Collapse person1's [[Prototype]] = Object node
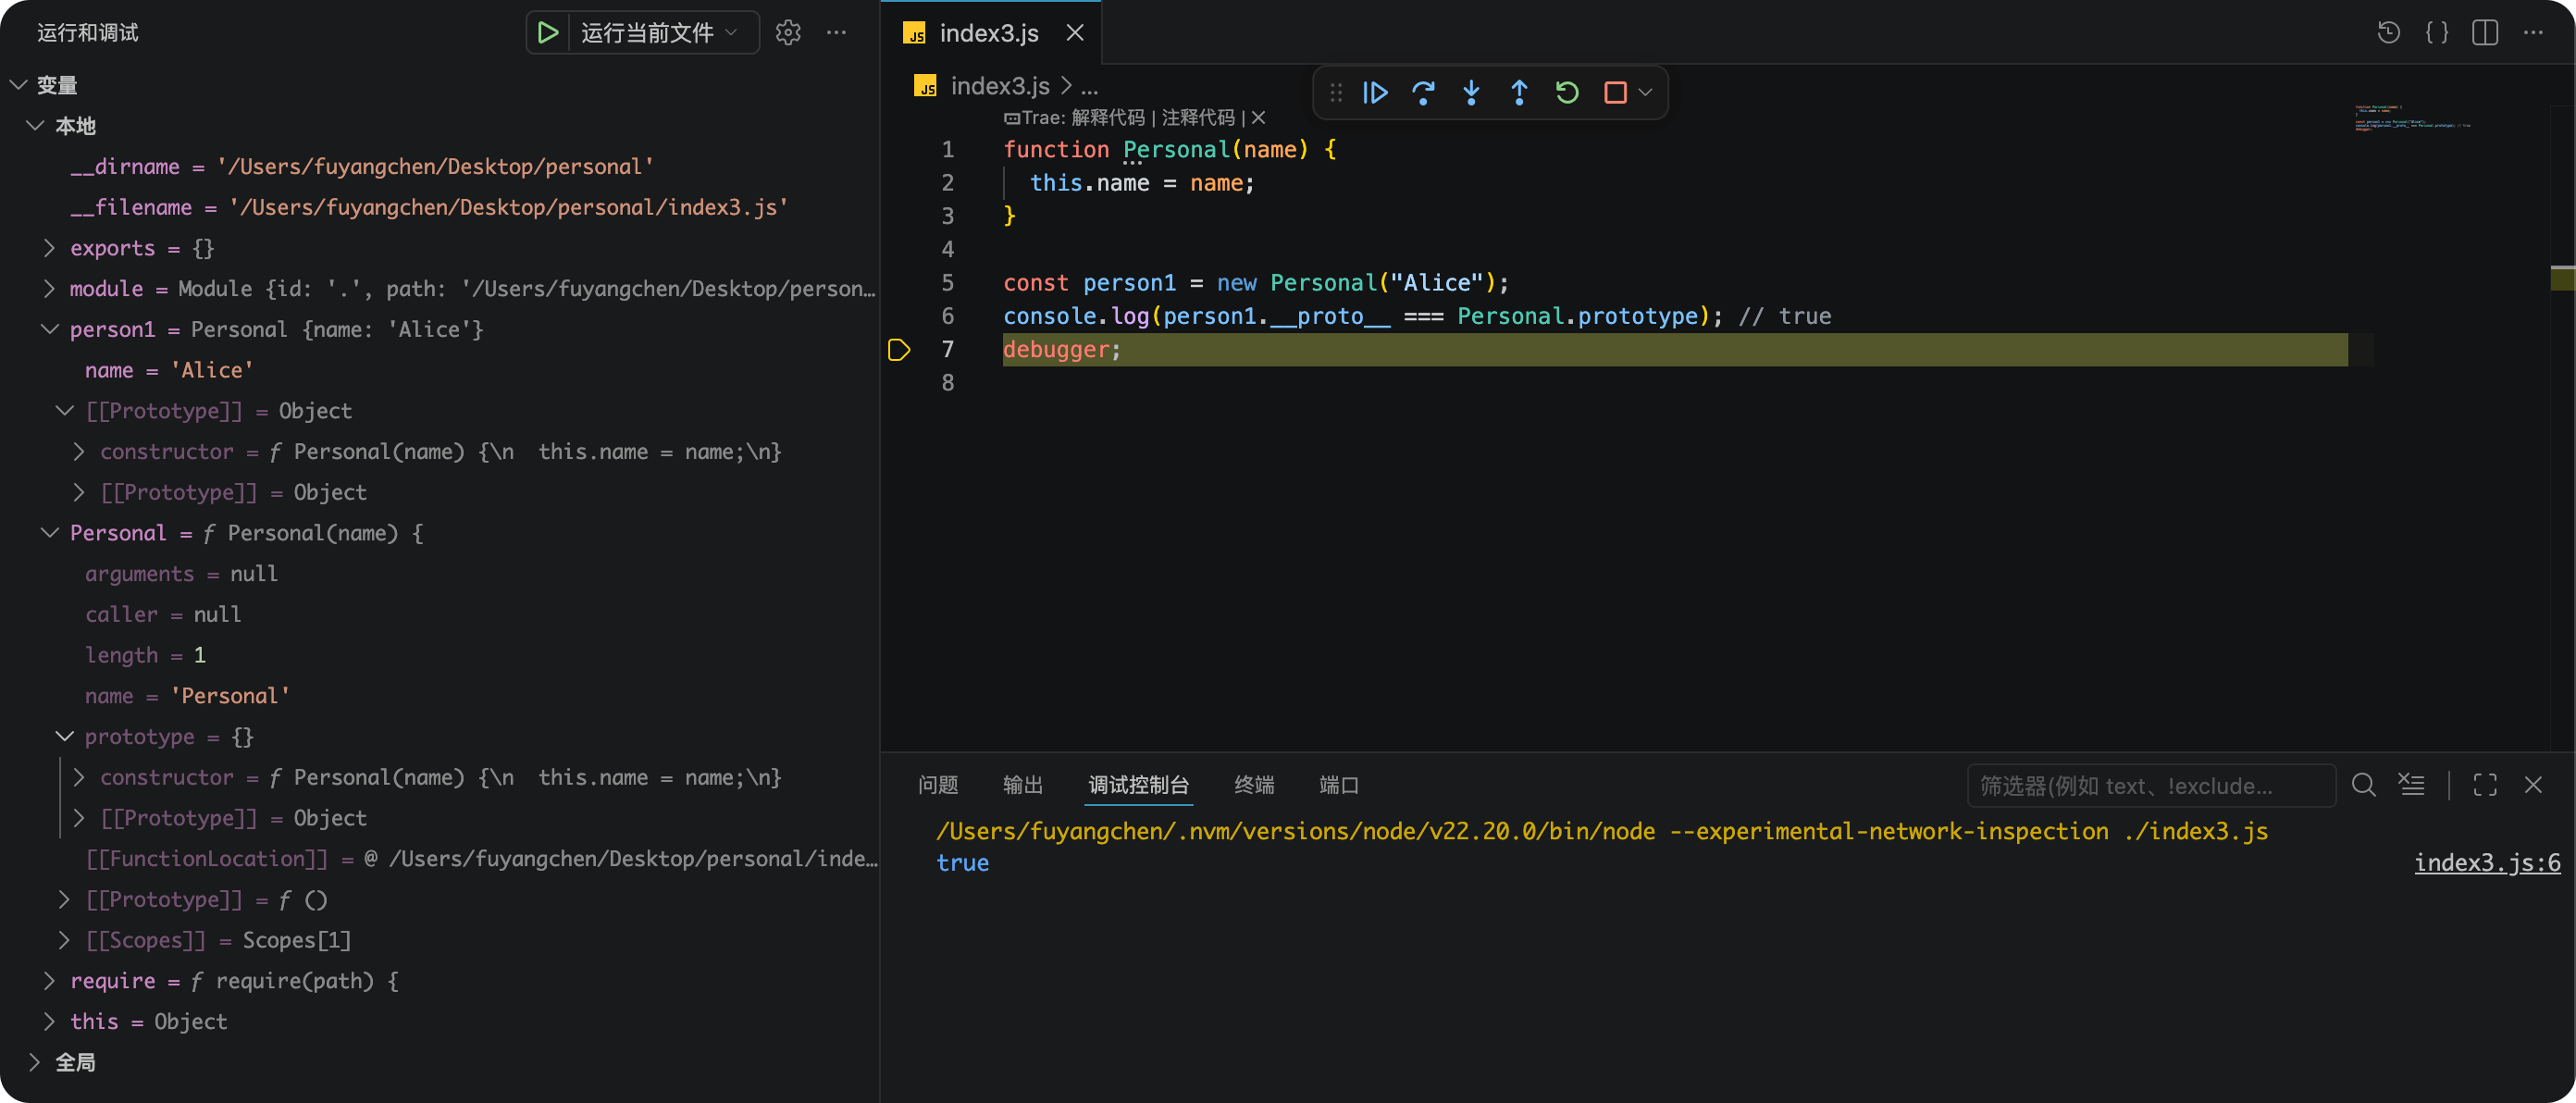Image resolution: width=2576 pixels, height=1103 pixels. (x=65, y=411)
